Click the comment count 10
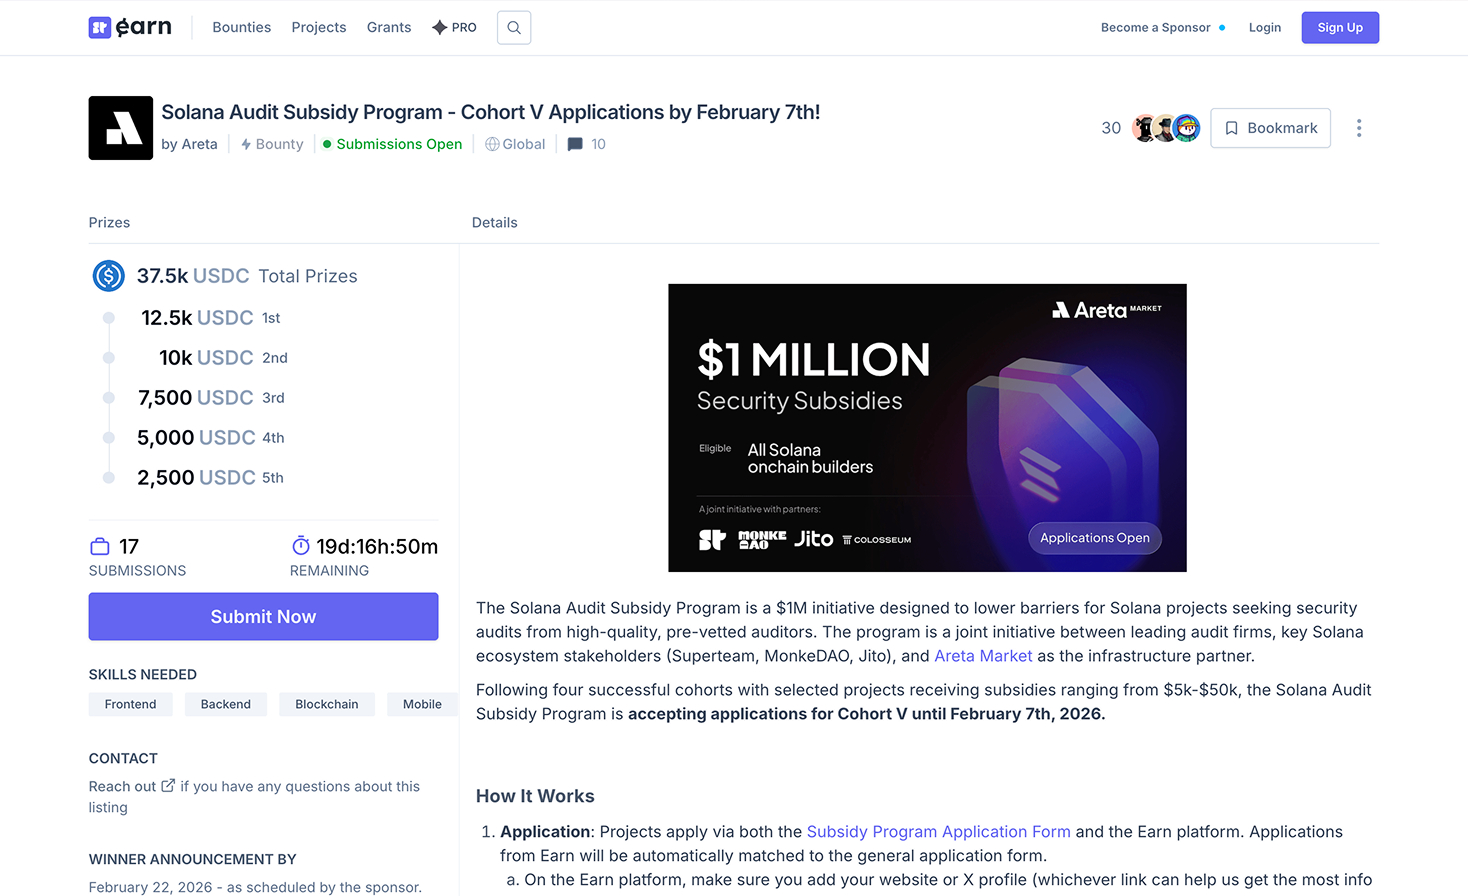The image size is (1468, 896). 598,144
